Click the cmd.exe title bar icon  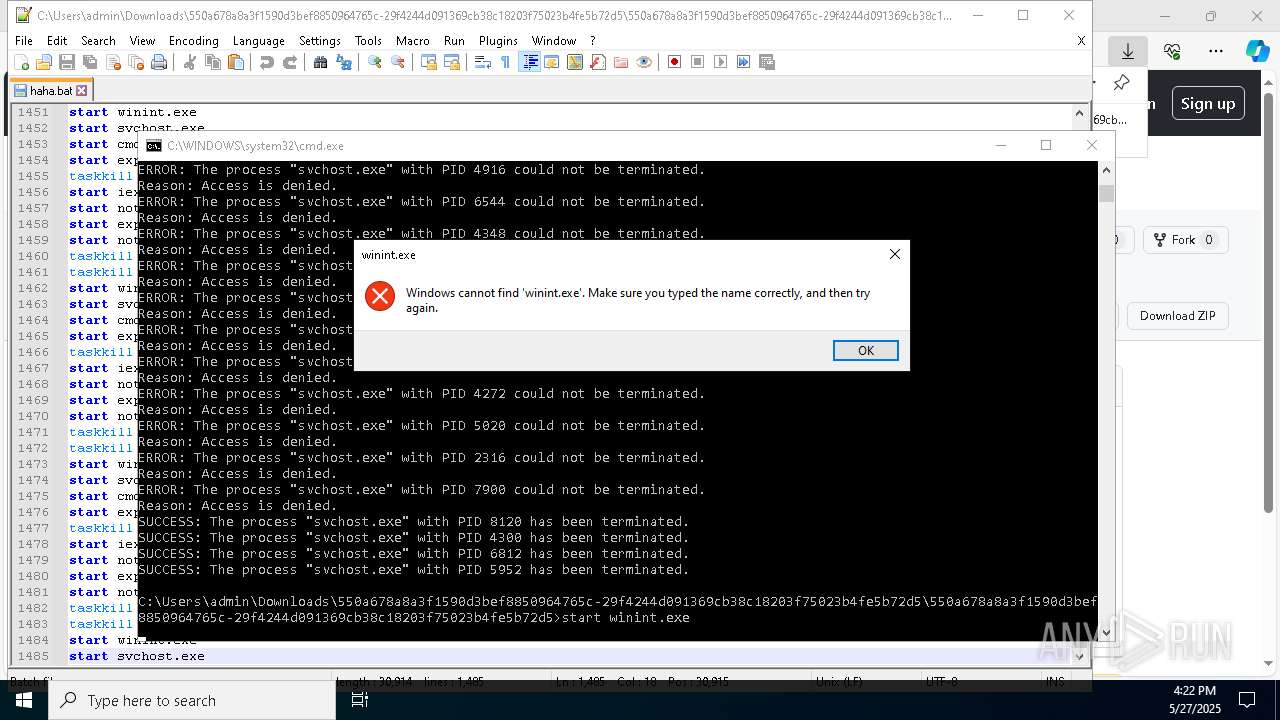(x=154, y=145)
